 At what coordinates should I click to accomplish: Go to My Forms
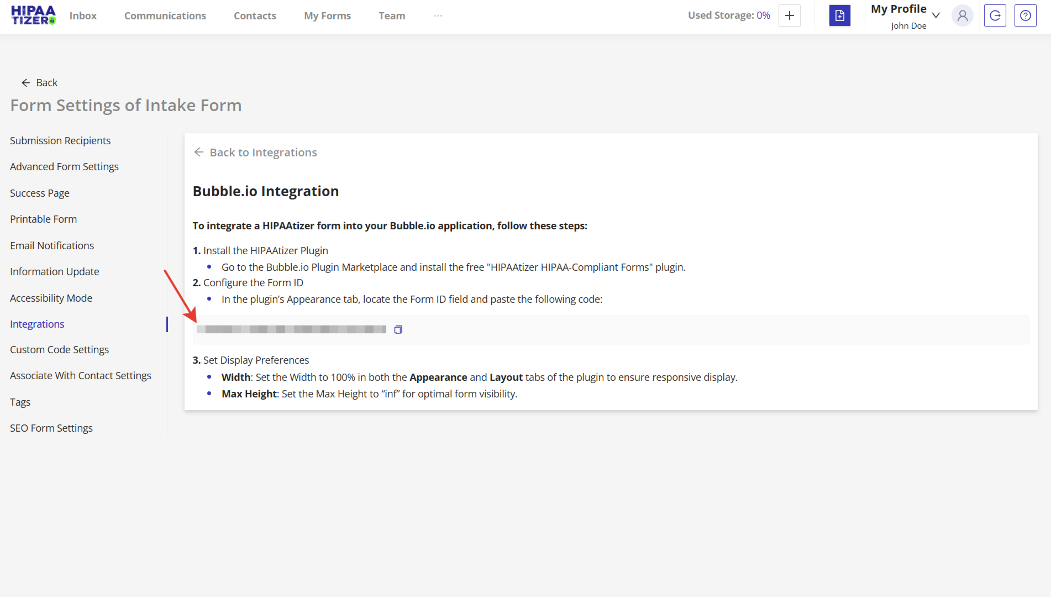point(327,15)
